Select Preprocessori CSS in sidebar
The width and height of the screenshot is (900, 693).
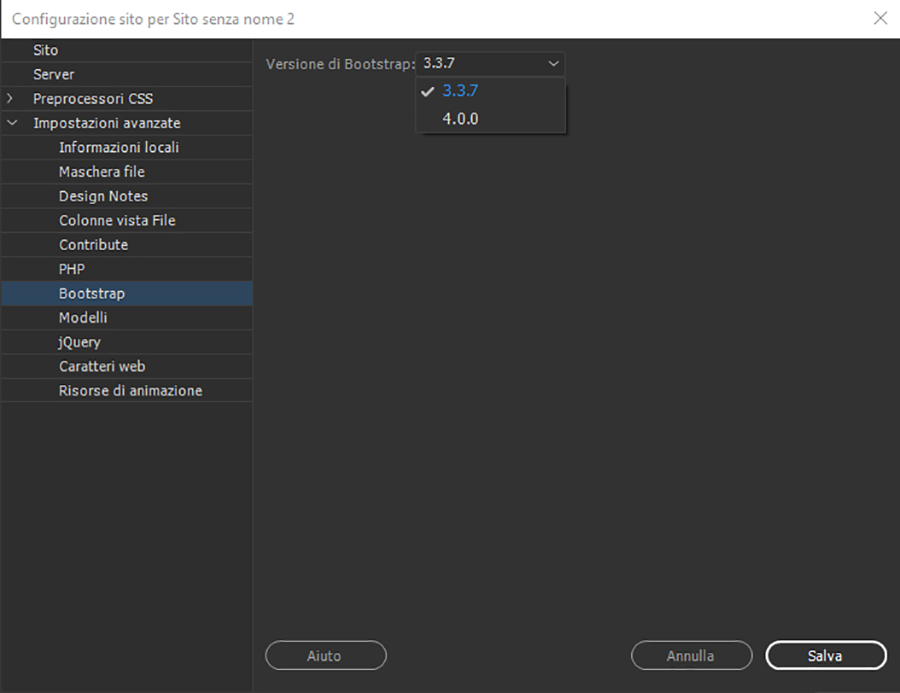tap(126, 99)
